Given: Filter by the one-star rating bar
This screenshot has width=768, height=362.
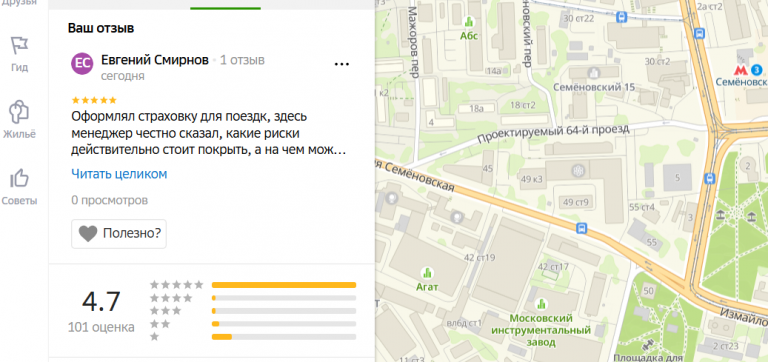Looking at the screenshot, I should [284, 337].
